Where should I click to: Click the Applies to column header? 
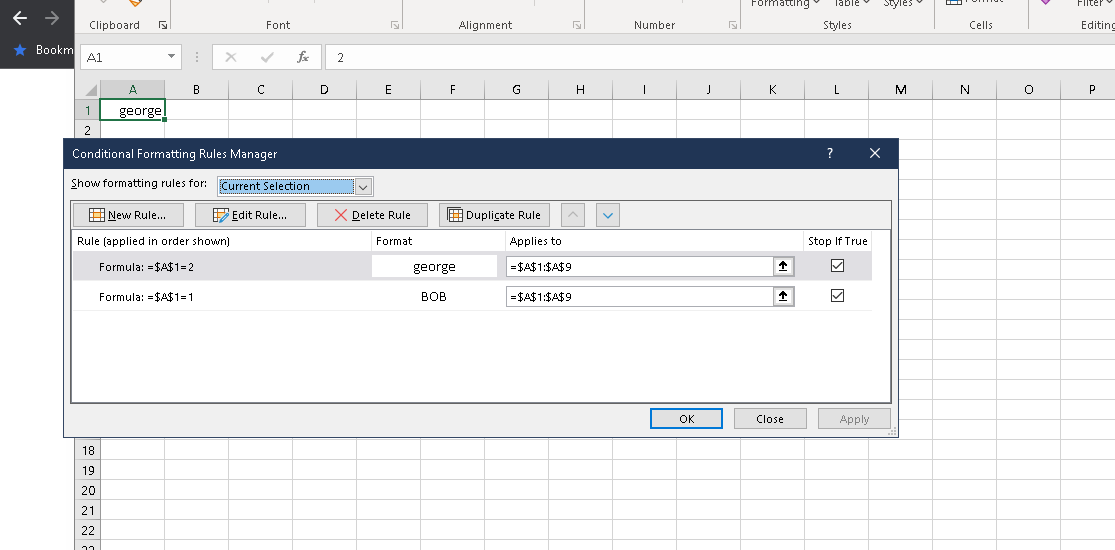coord(535,241)
